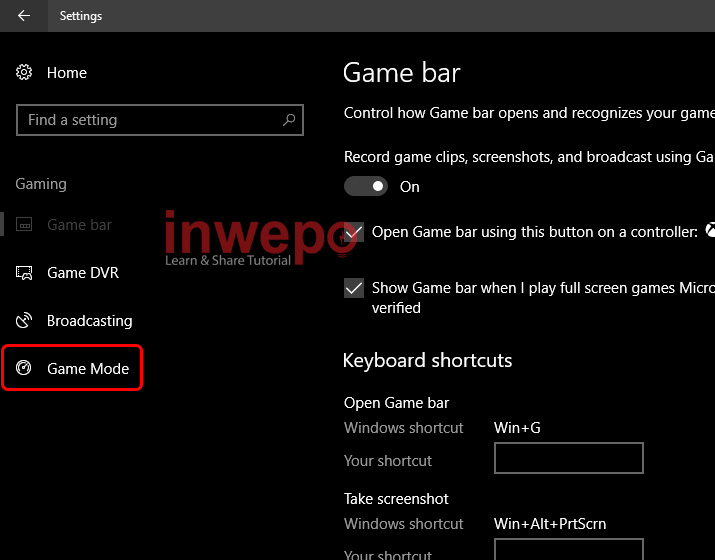Click the On label next to the switch

coord(409,187)
